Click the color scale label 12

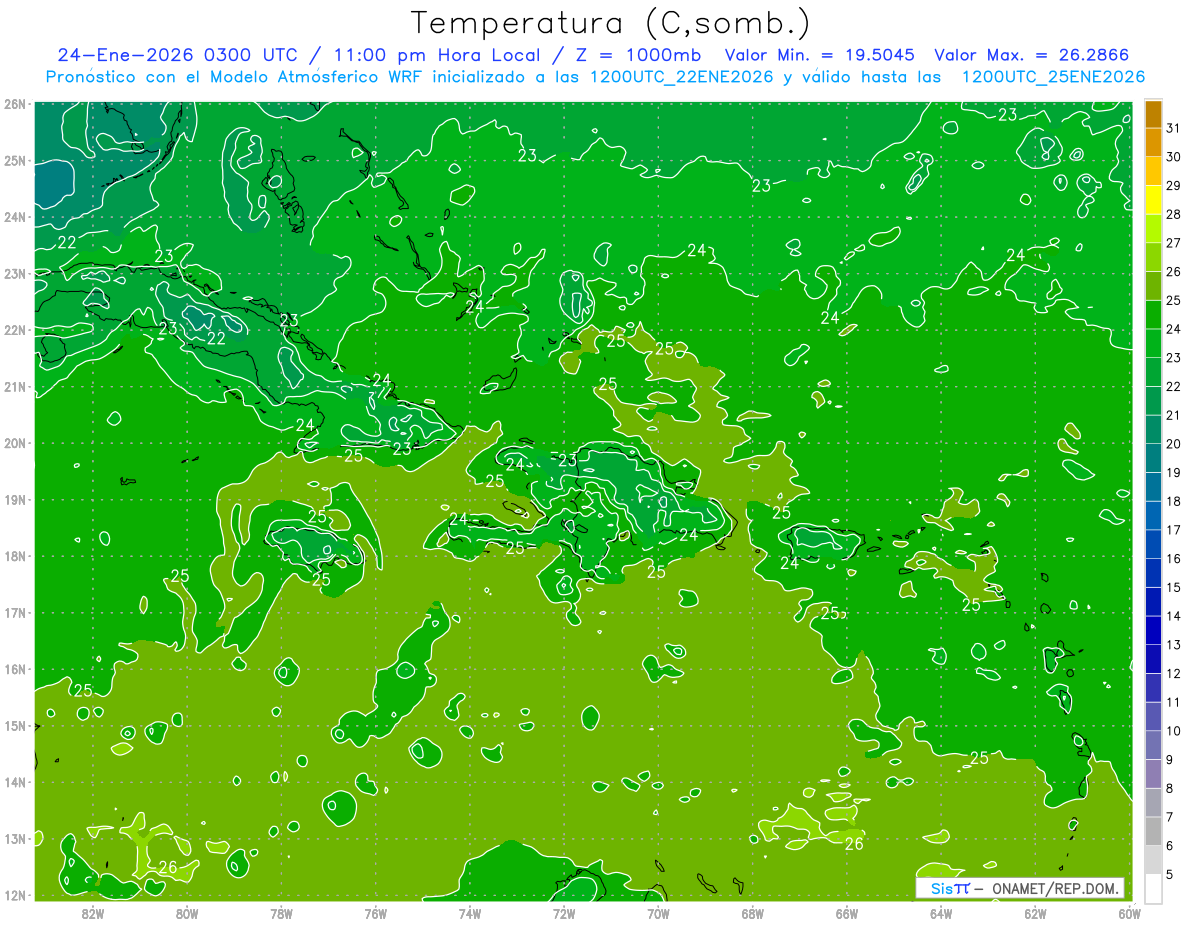1174,673
